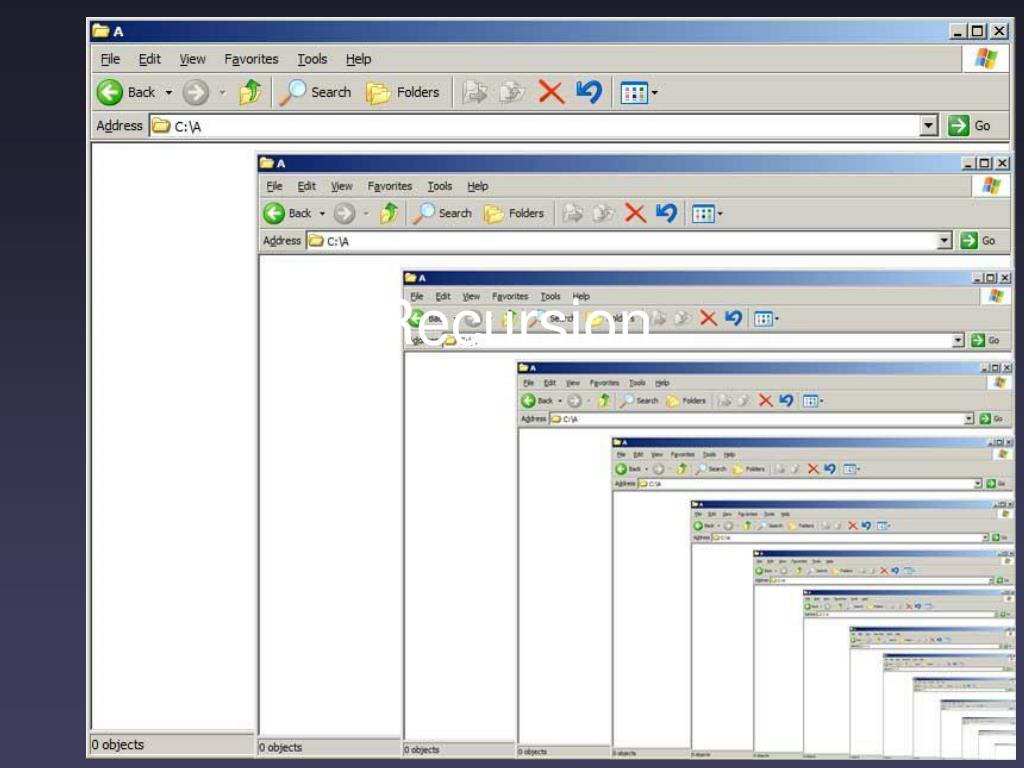Open Forward history dropdown in outermost window

point(222,93)
